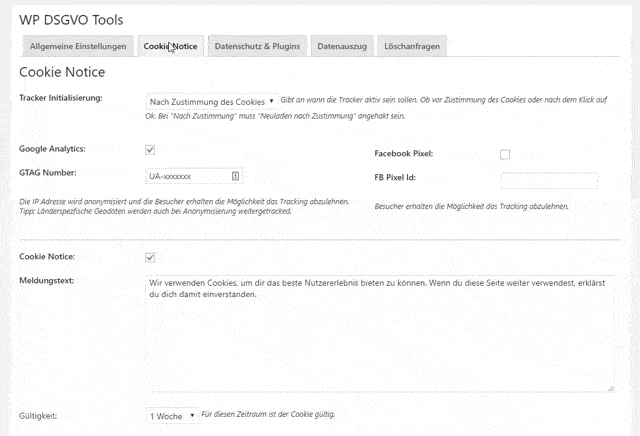Untick the Google Analytics checkbox

[x=150, y=150]
